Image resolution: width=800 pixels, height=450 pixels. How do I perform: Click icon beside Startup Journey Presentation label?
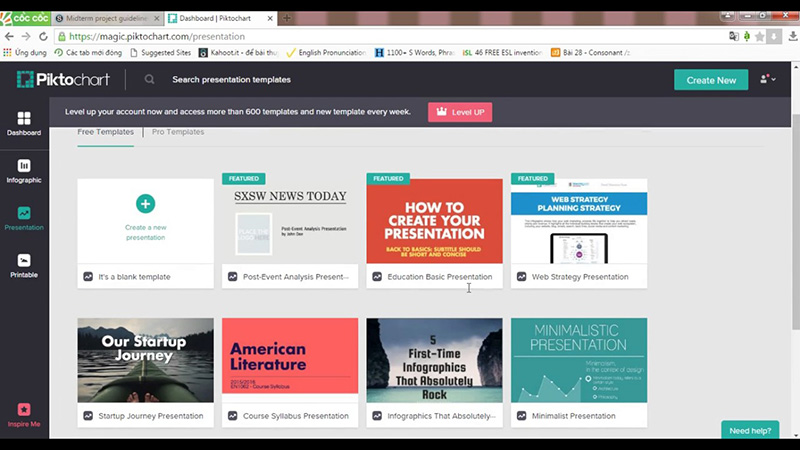pos(88,416)
